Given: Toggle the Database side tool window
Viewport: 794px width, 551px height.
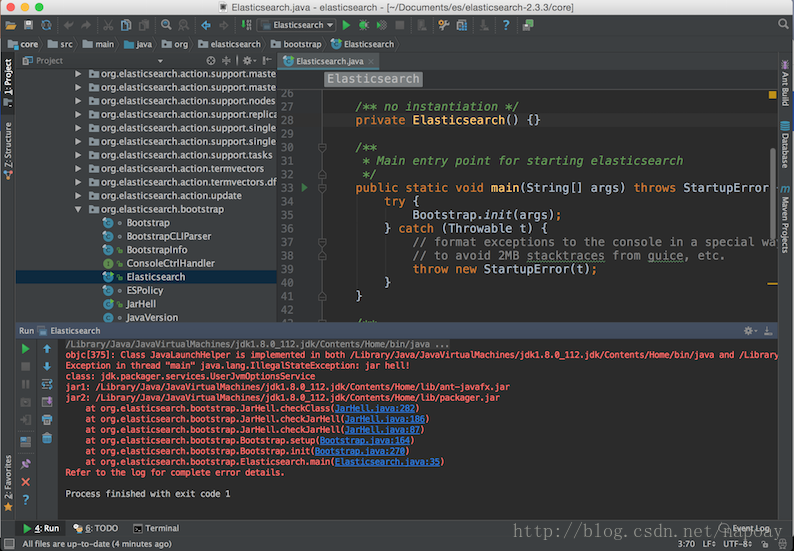Looking at the screenshot, I should point(785,145).
